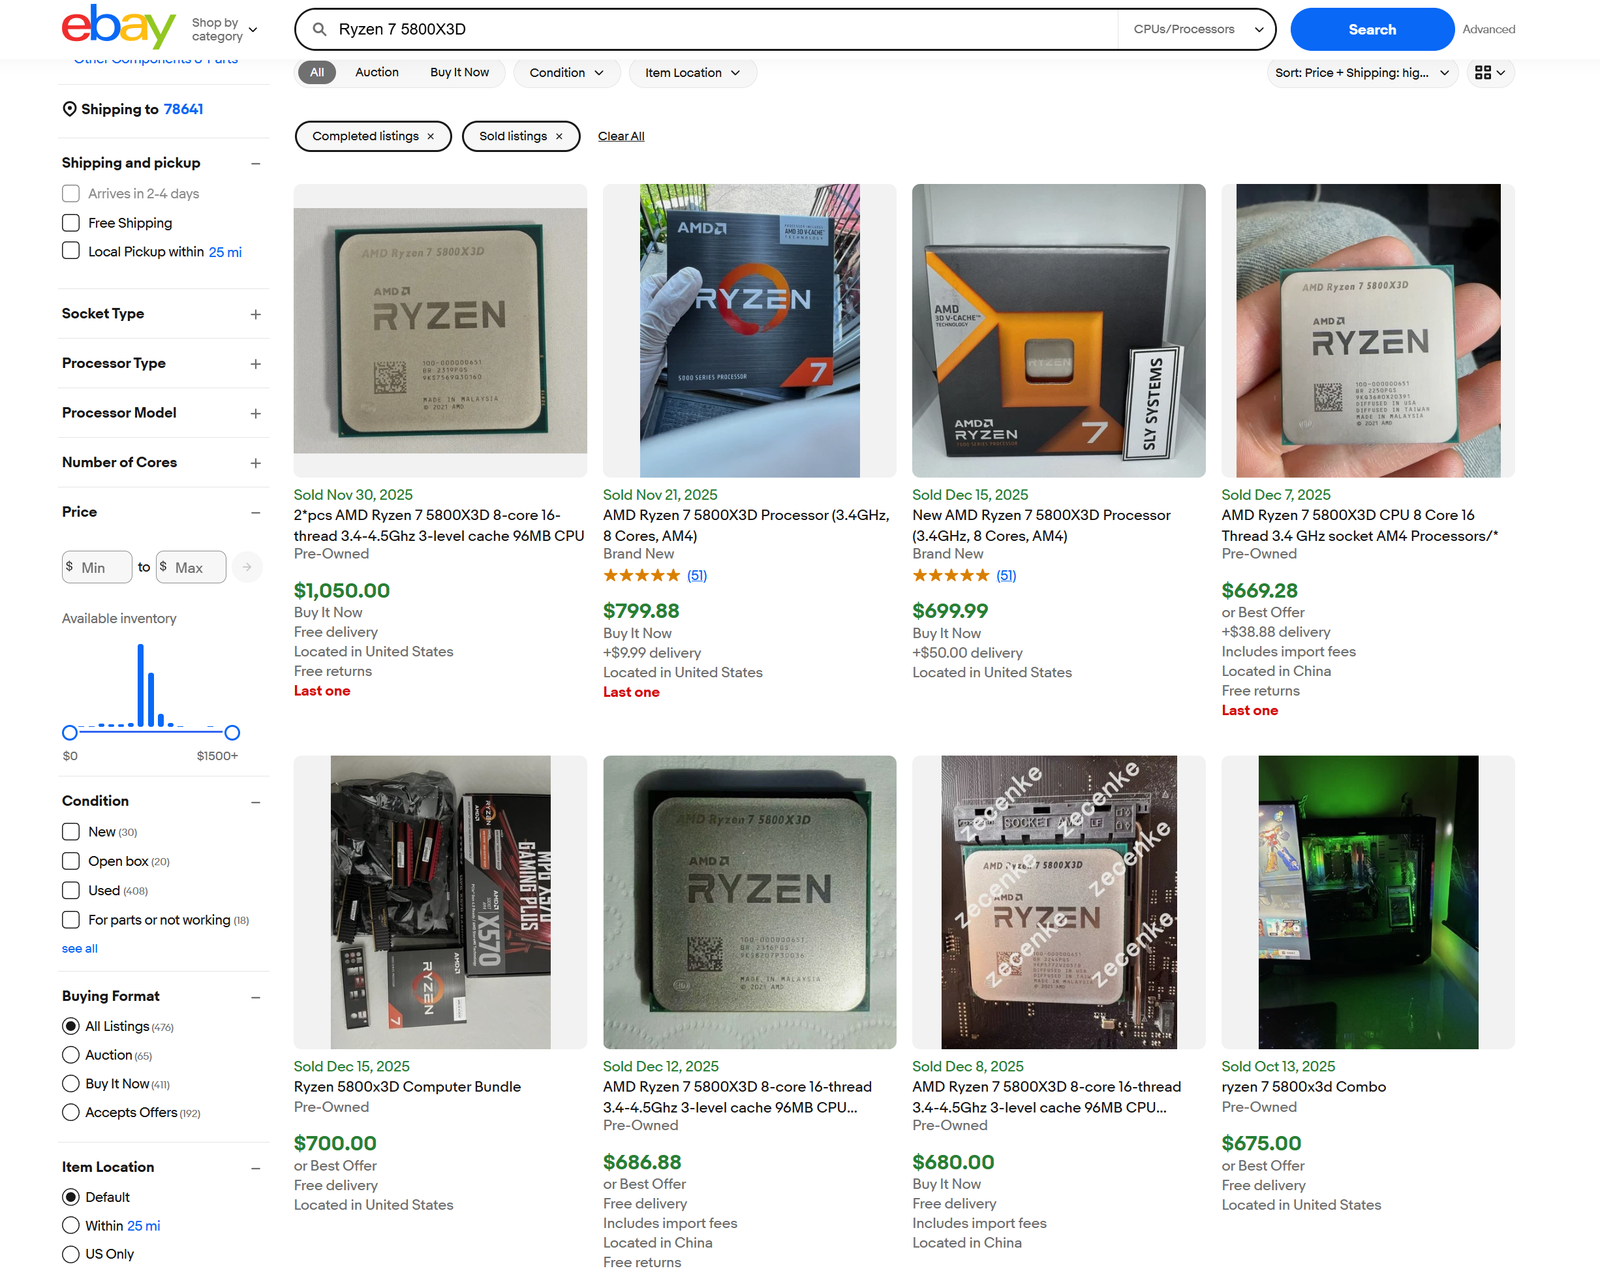Image resolution: width=1600 pixels, height=1273 pixels.
Task: Click the blue Search button
Action: (x=1371, y=29)
